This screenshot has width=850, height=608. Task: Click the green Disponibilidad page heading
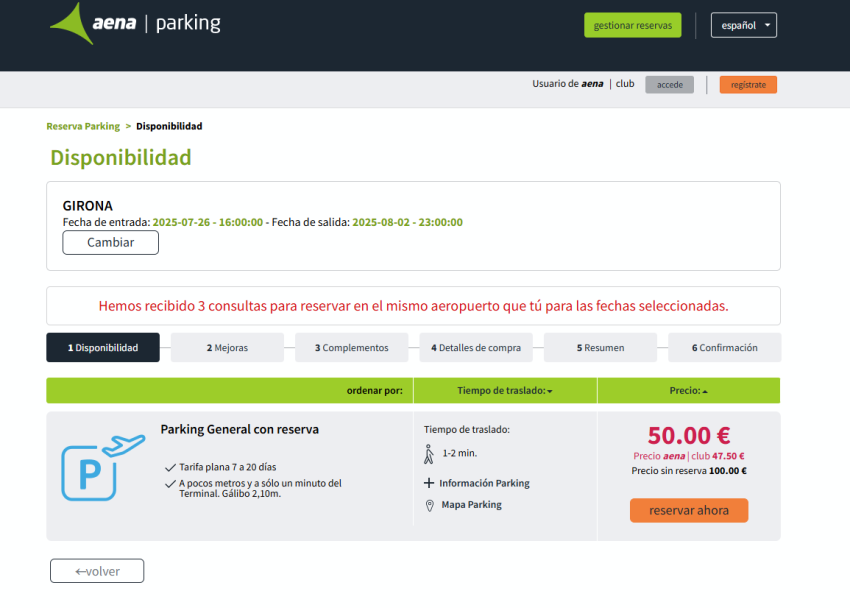coord(121,158)
